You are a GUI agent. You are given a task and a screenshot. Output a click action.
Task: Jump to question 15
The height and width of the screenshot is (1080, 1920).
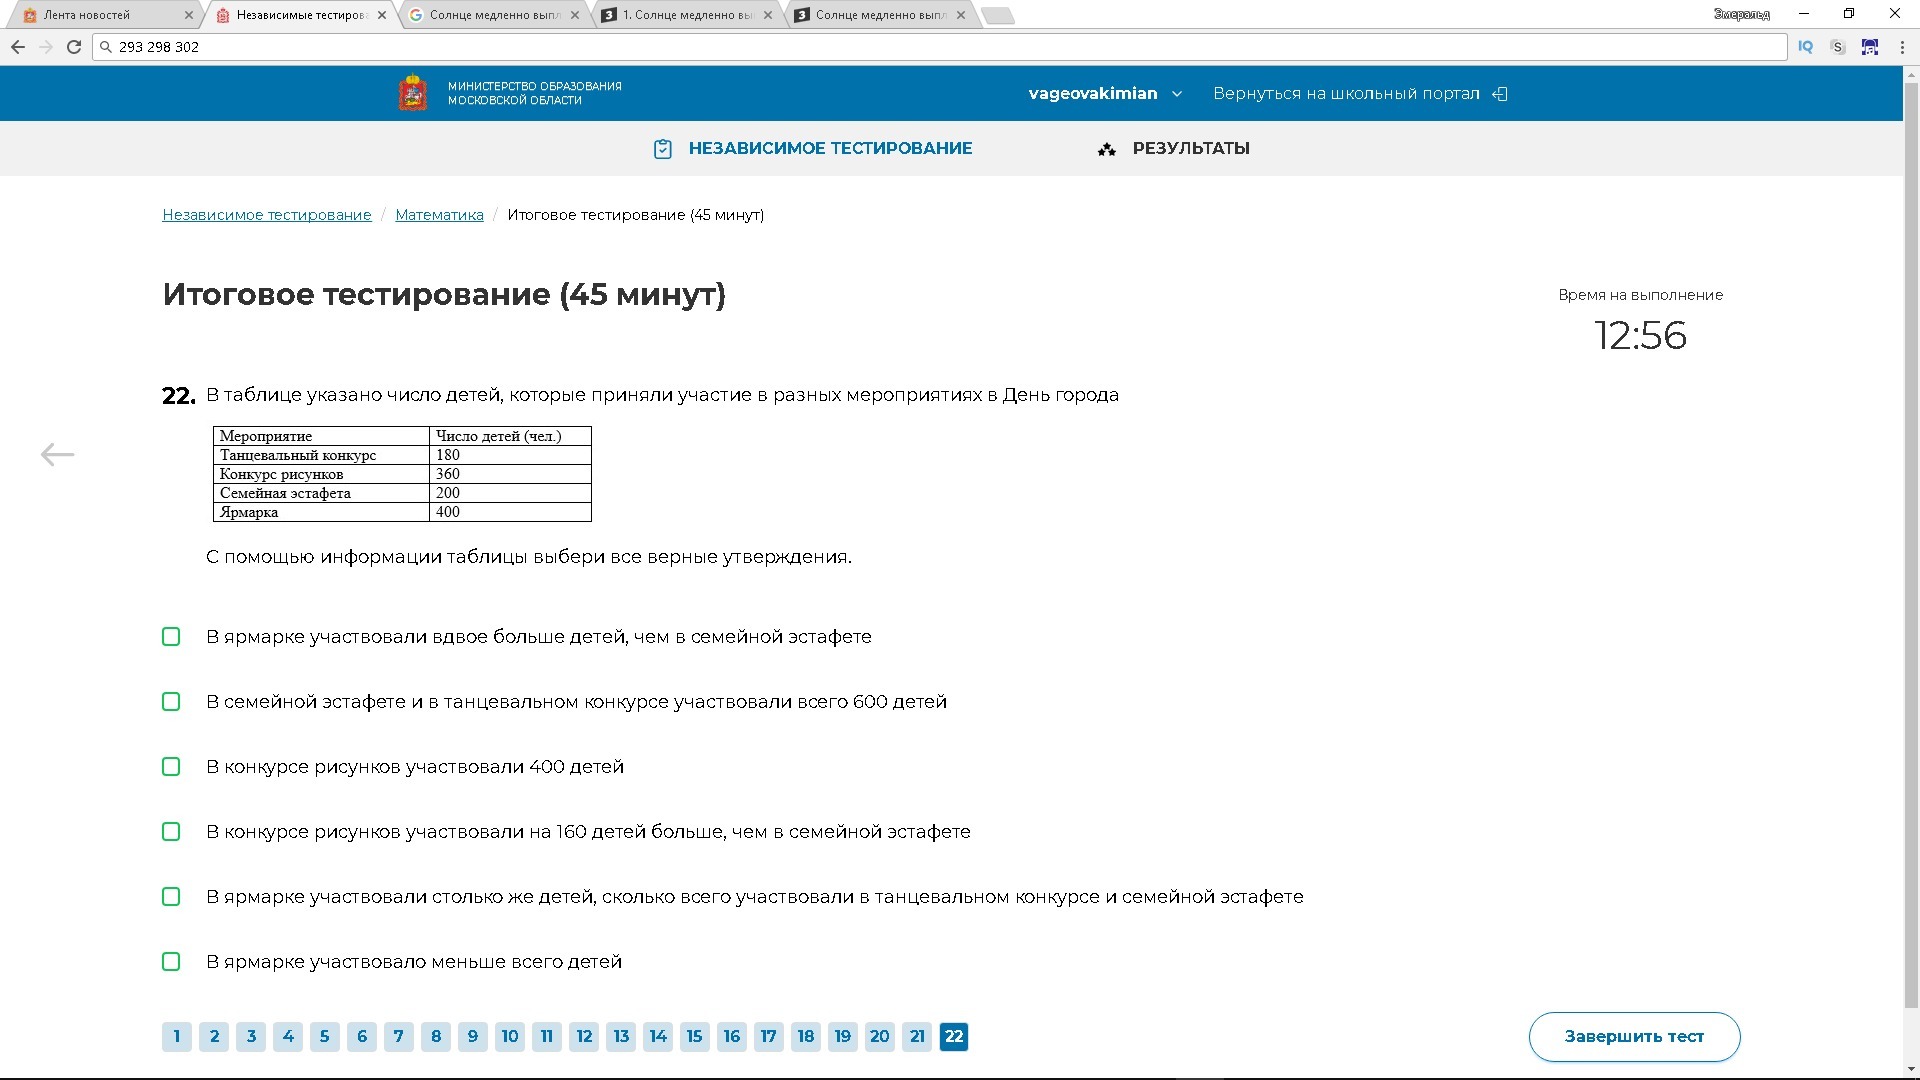pyautogui.click(x=695, y=1037)
